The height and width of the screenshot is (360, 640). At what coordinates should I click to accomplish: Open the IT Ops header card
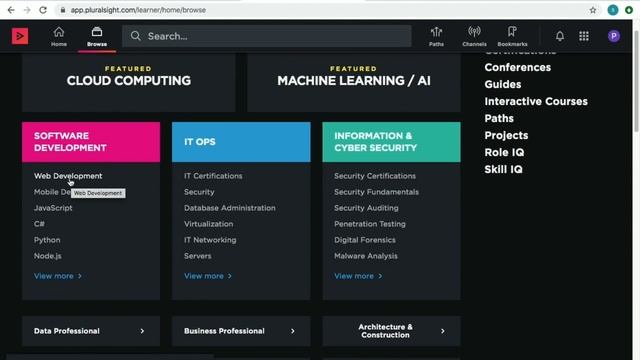pos(241,142)
